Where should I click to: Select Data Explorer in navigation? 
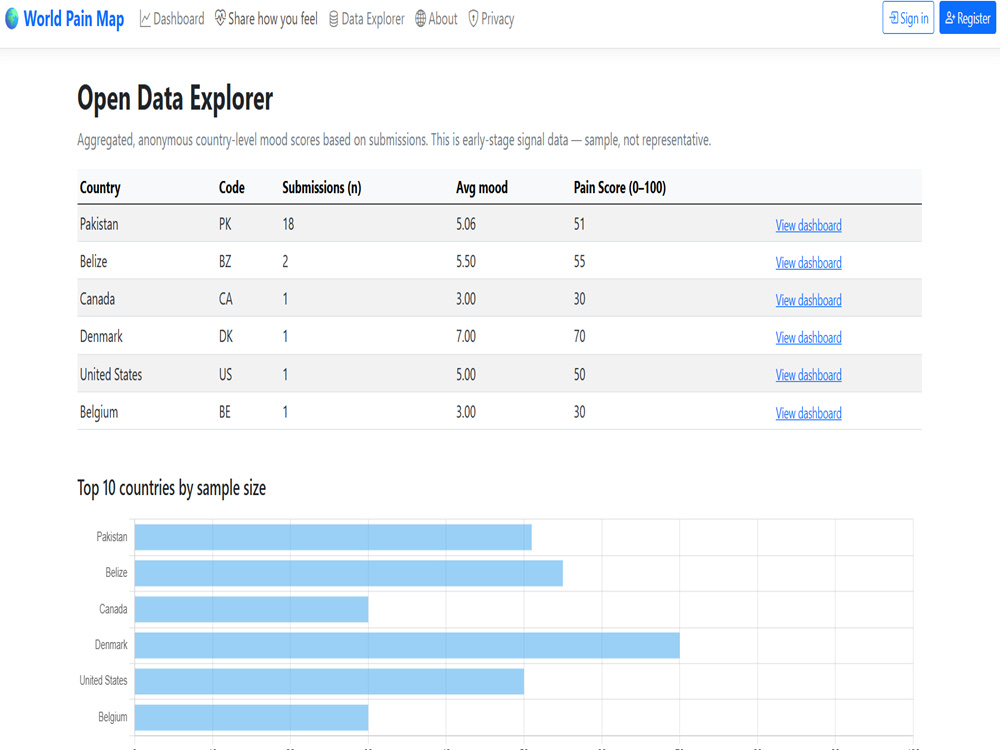[x=367, y=19]
